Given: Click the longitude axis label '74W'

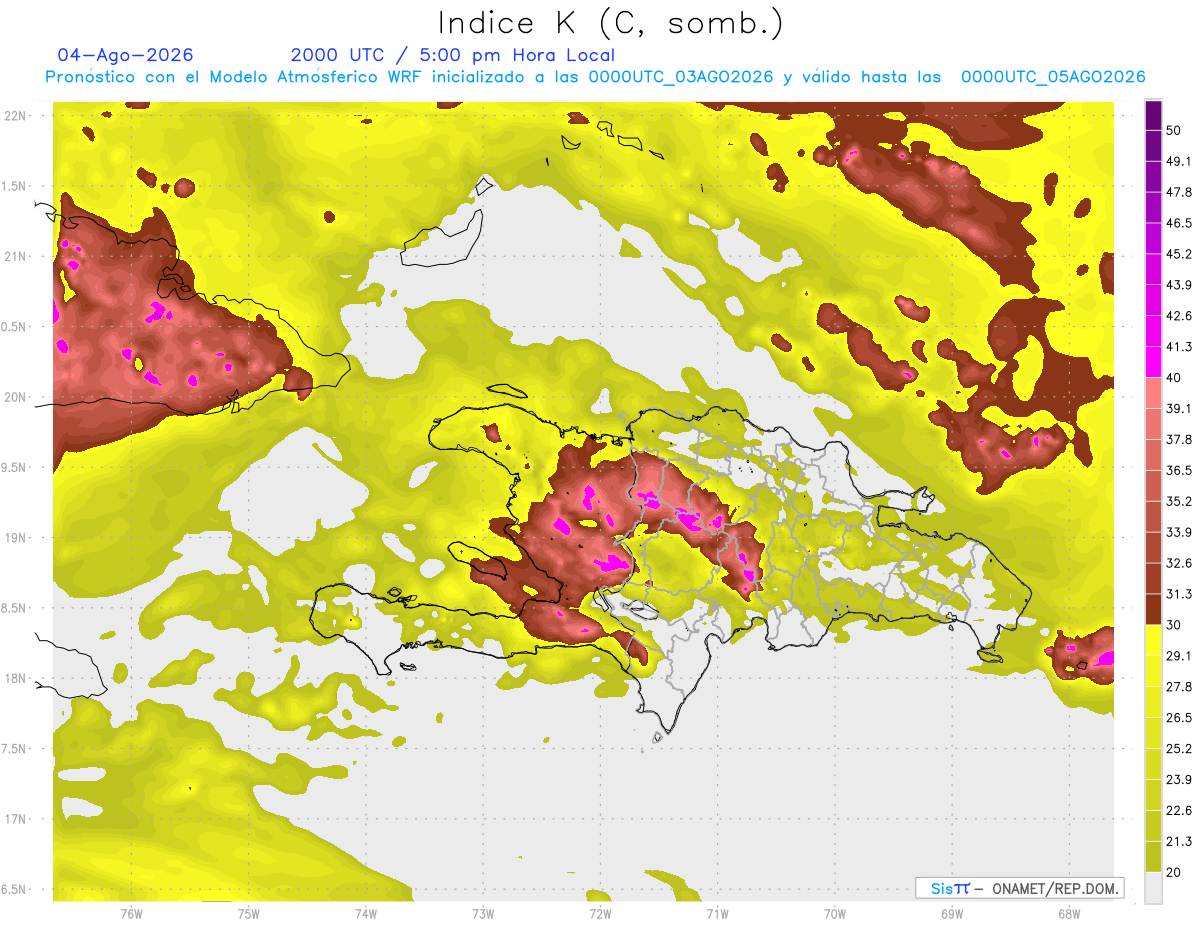Looking at the screenshot, I should (x=366, y=913).
